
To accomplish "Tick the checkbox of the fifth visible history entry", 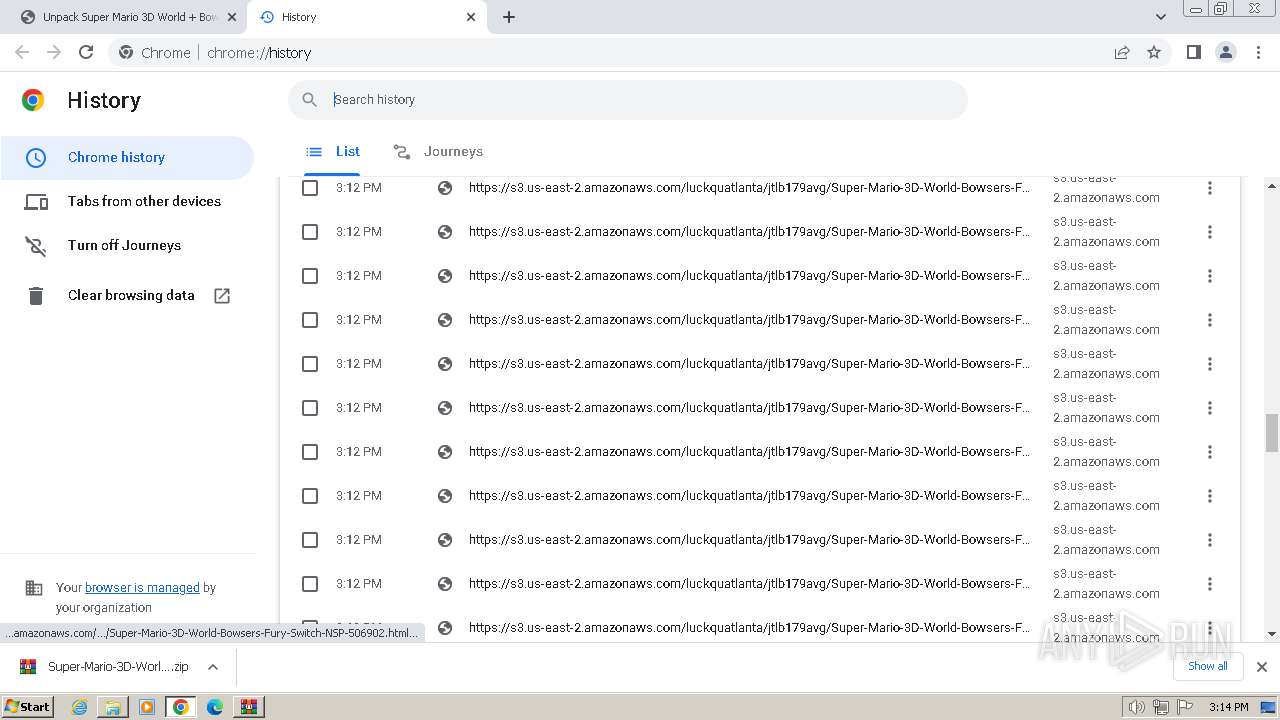I will pyautogui.click(x=310, y=364).
